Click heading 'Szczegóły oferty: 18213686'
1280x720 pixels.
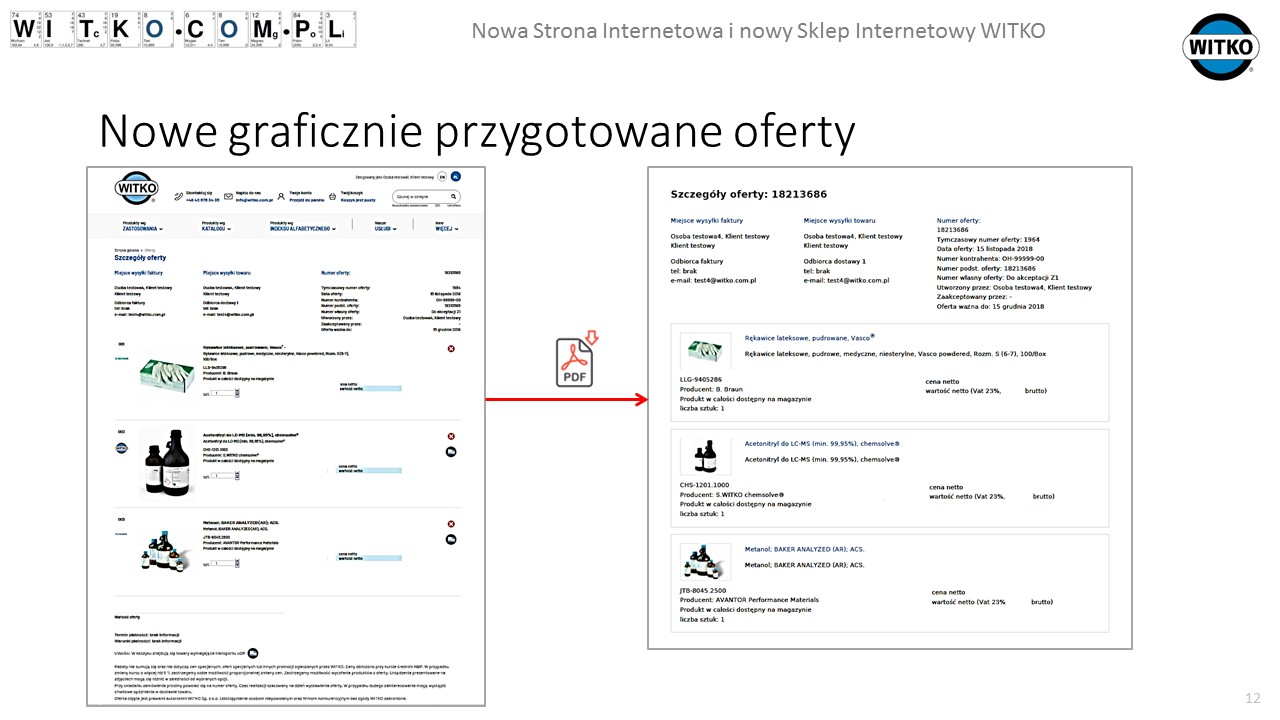tap(749, 193)
